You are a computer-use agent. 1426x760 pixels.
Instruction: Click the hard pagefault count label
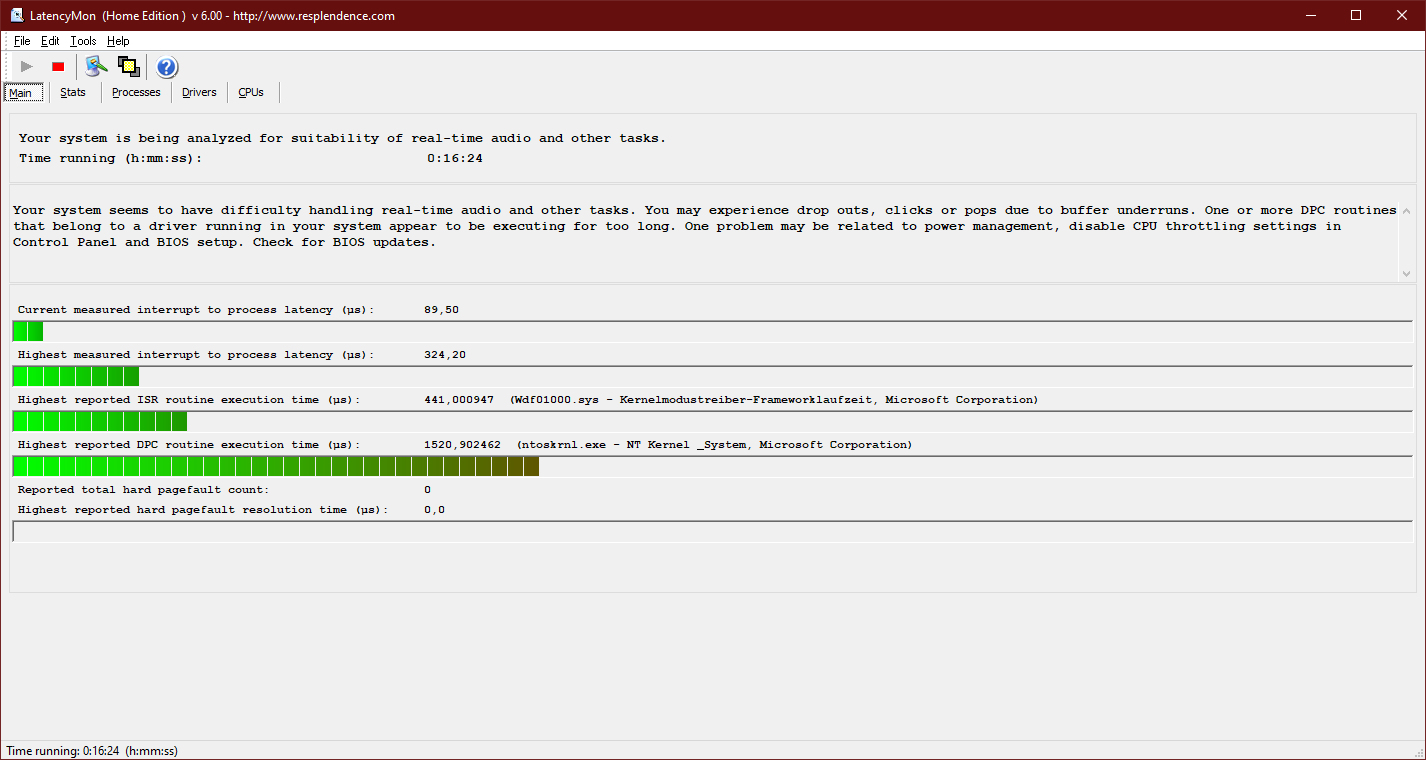143,490
